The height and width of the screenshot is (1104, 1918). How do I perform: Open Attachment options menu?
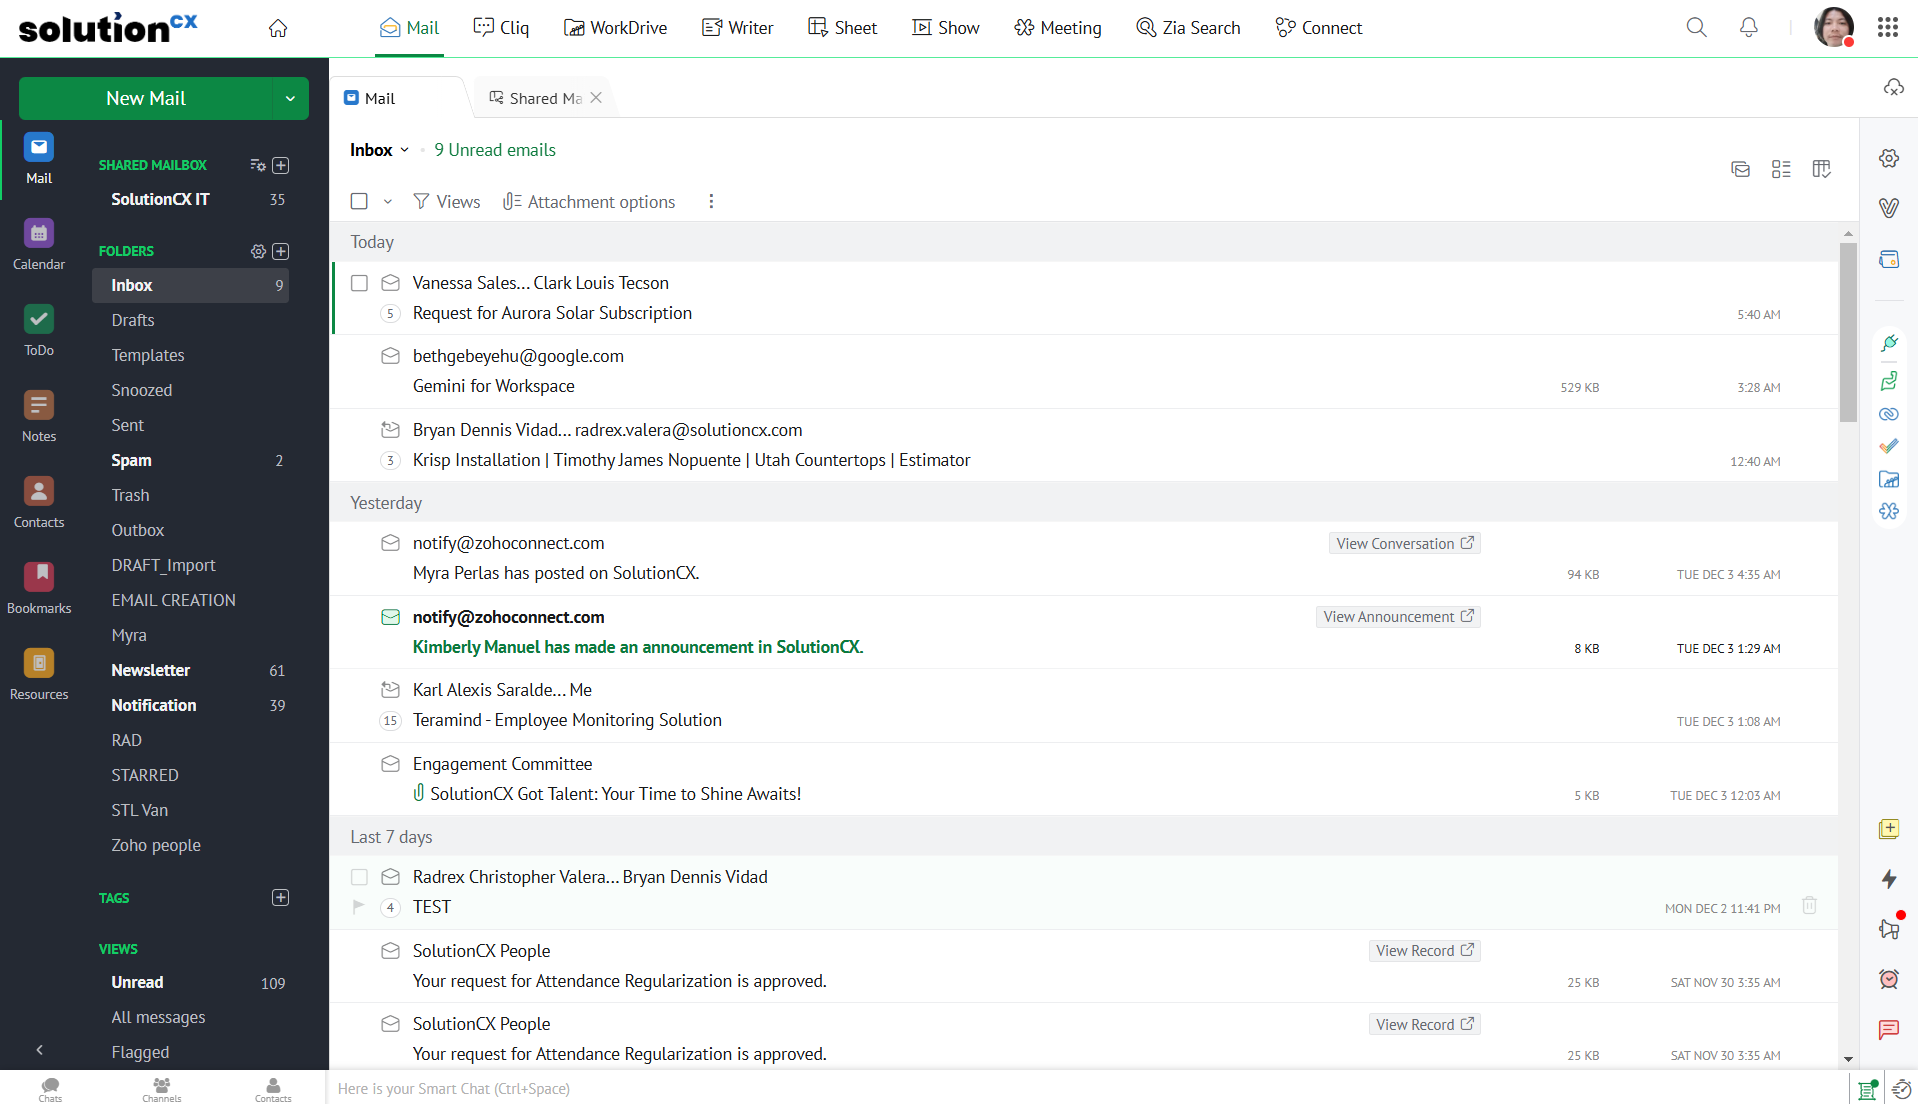pyautogui.click(x=589, y=201)
